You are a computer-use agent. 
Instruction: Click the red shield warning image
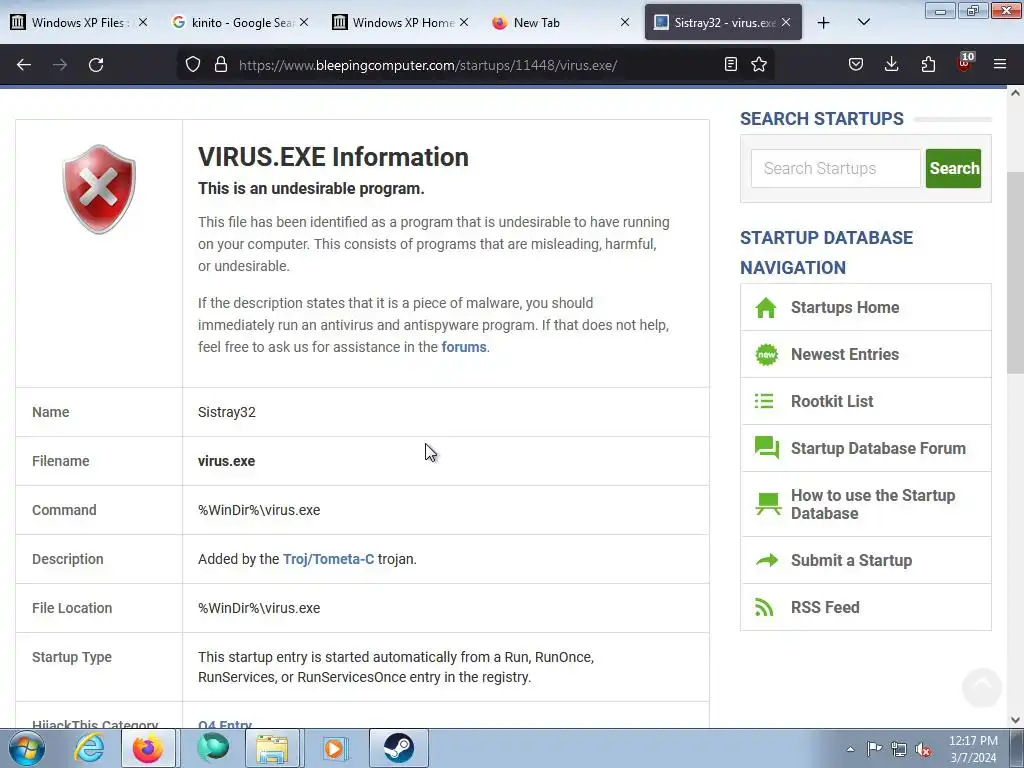click(x=99, y=189)
